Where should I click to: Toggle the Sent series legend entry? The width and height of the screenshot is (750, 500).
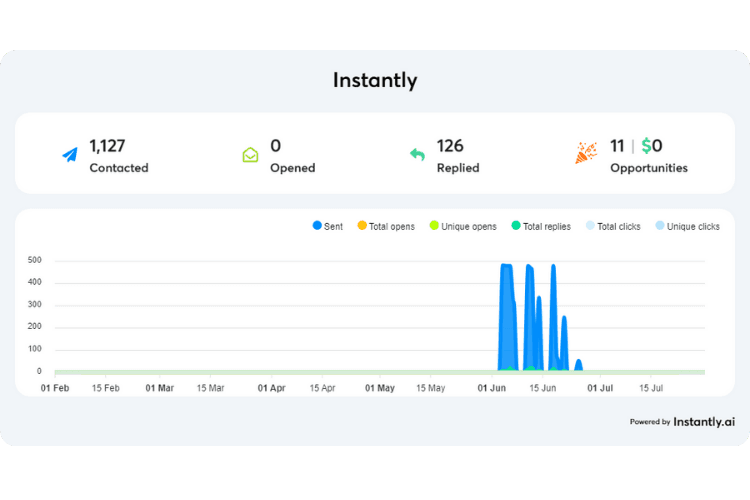(328, 226)
